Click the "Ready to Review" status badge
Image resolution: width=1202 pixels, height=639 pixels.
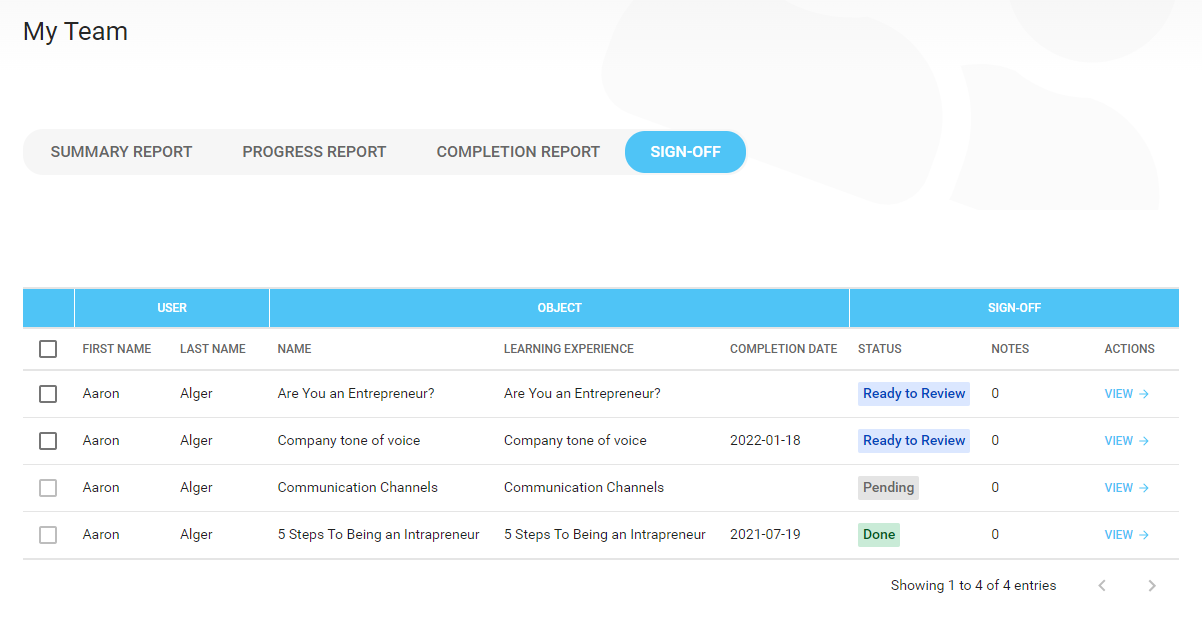[x=913, y=393]
